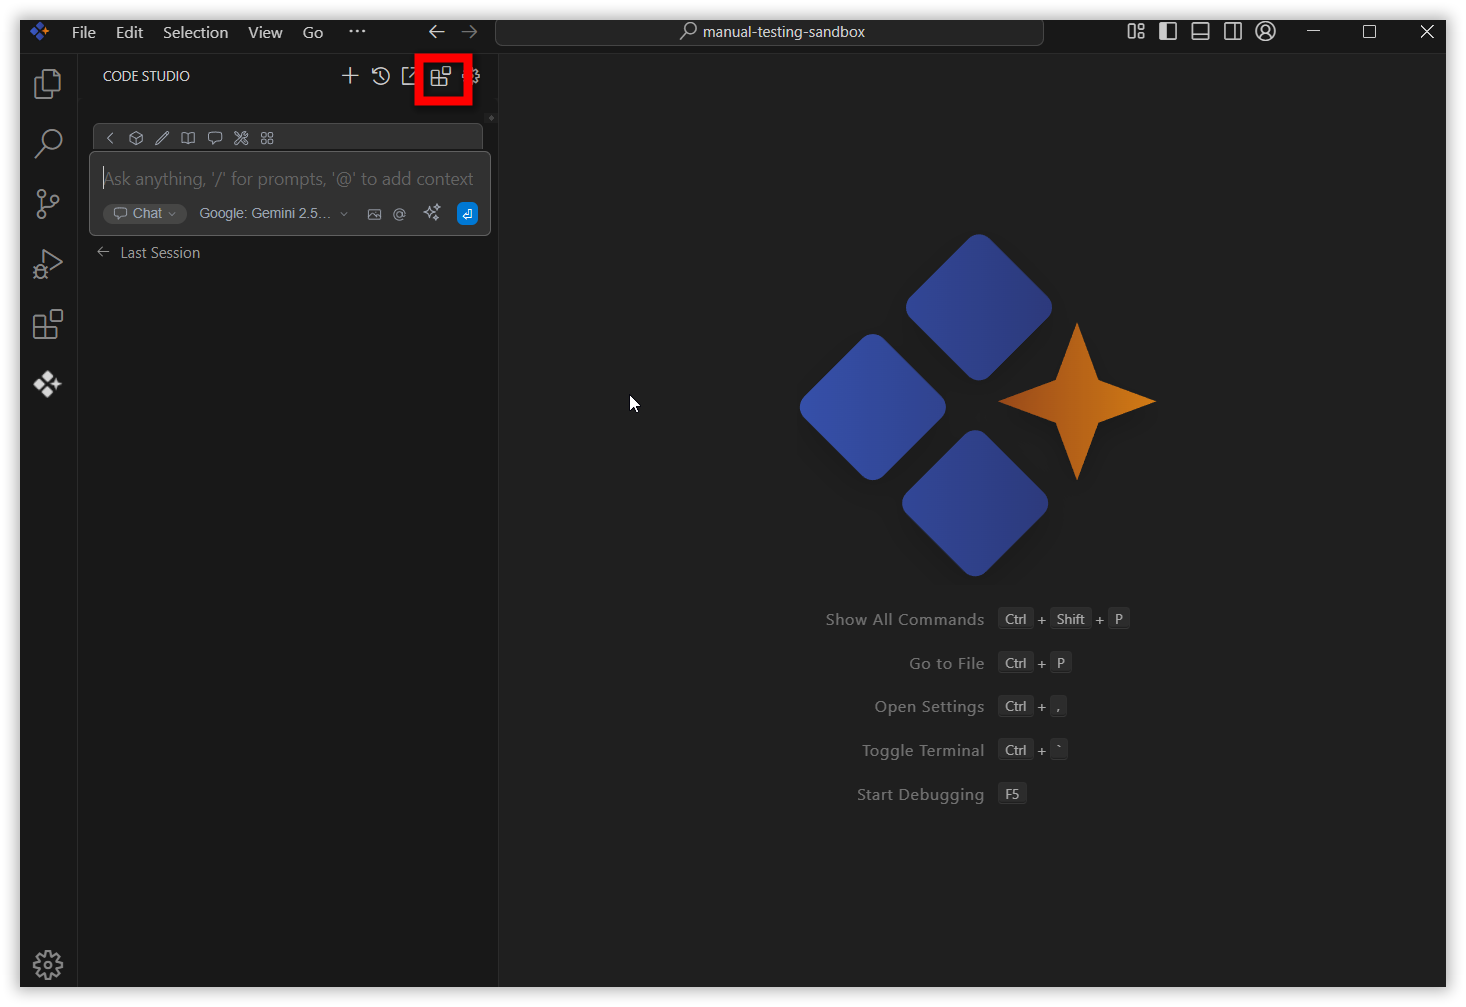Open the File menu
This screenshot has height=1007, width=1466.
tap(84, 32)
